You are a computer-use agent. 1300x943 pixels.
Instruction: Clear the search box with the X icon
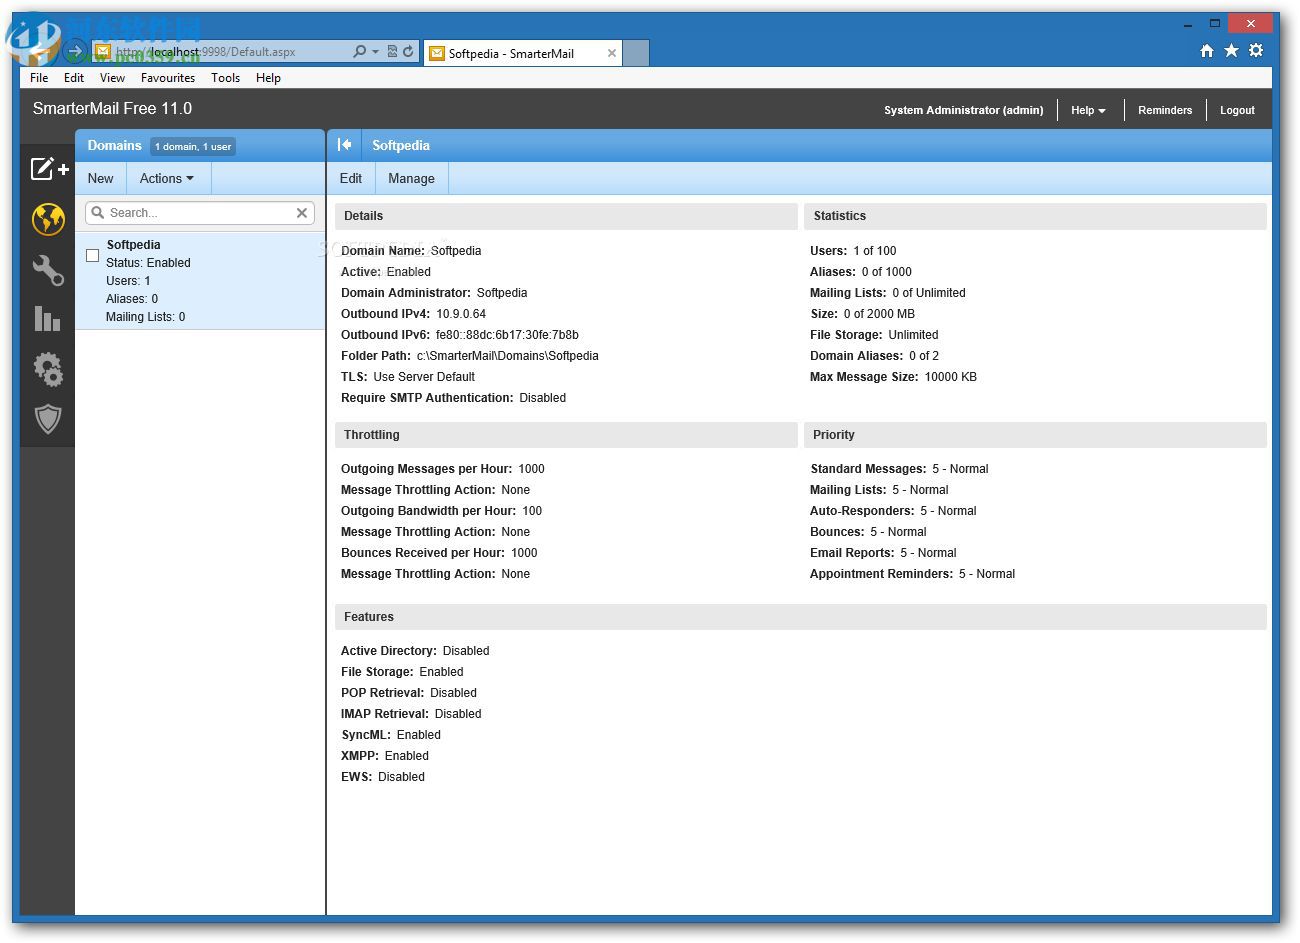[301, 212]
